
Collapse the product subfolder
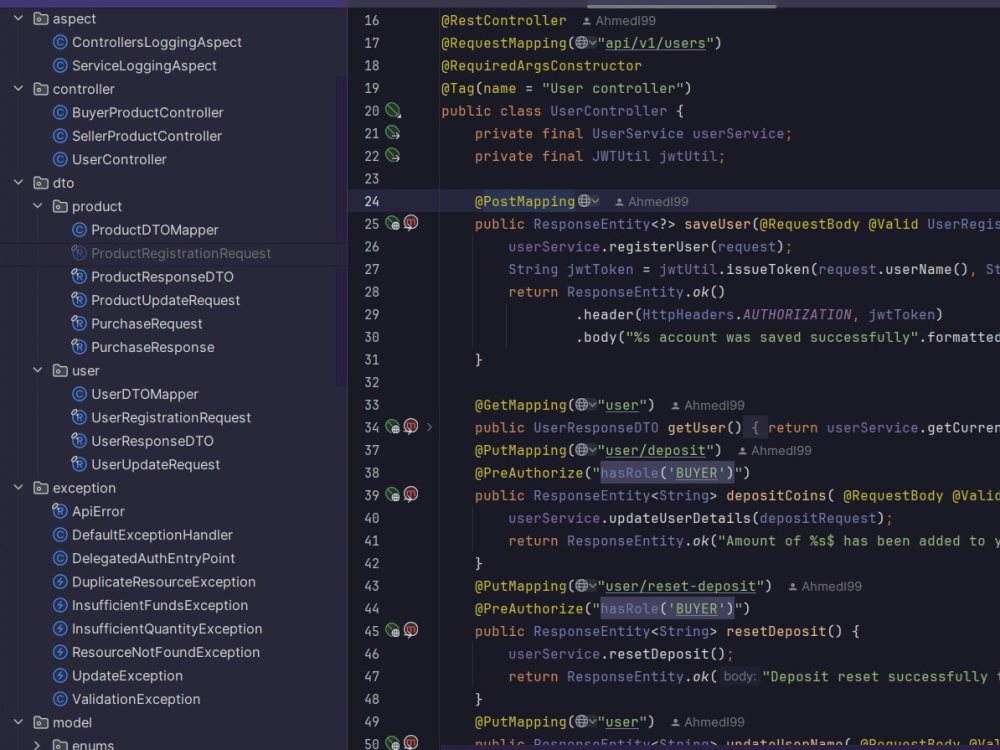click(x=38, y=206)
